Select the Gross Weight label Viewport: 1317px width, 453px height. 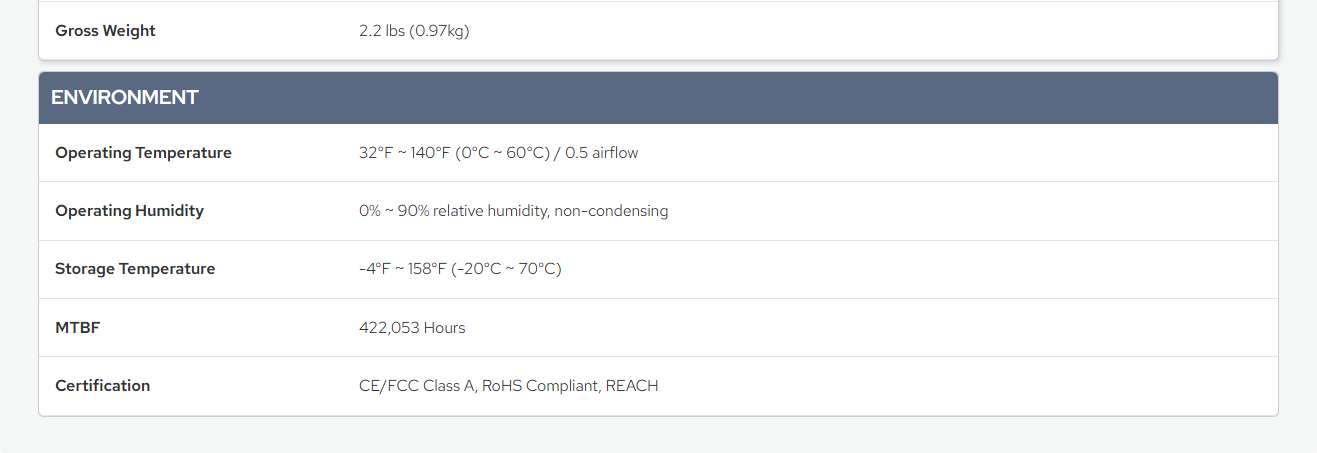coord(105,31)
